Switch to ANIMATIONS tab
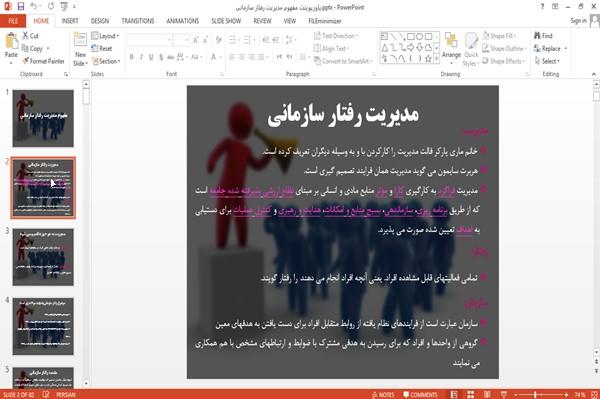The image size is (600, 399). tap(183, 21)
